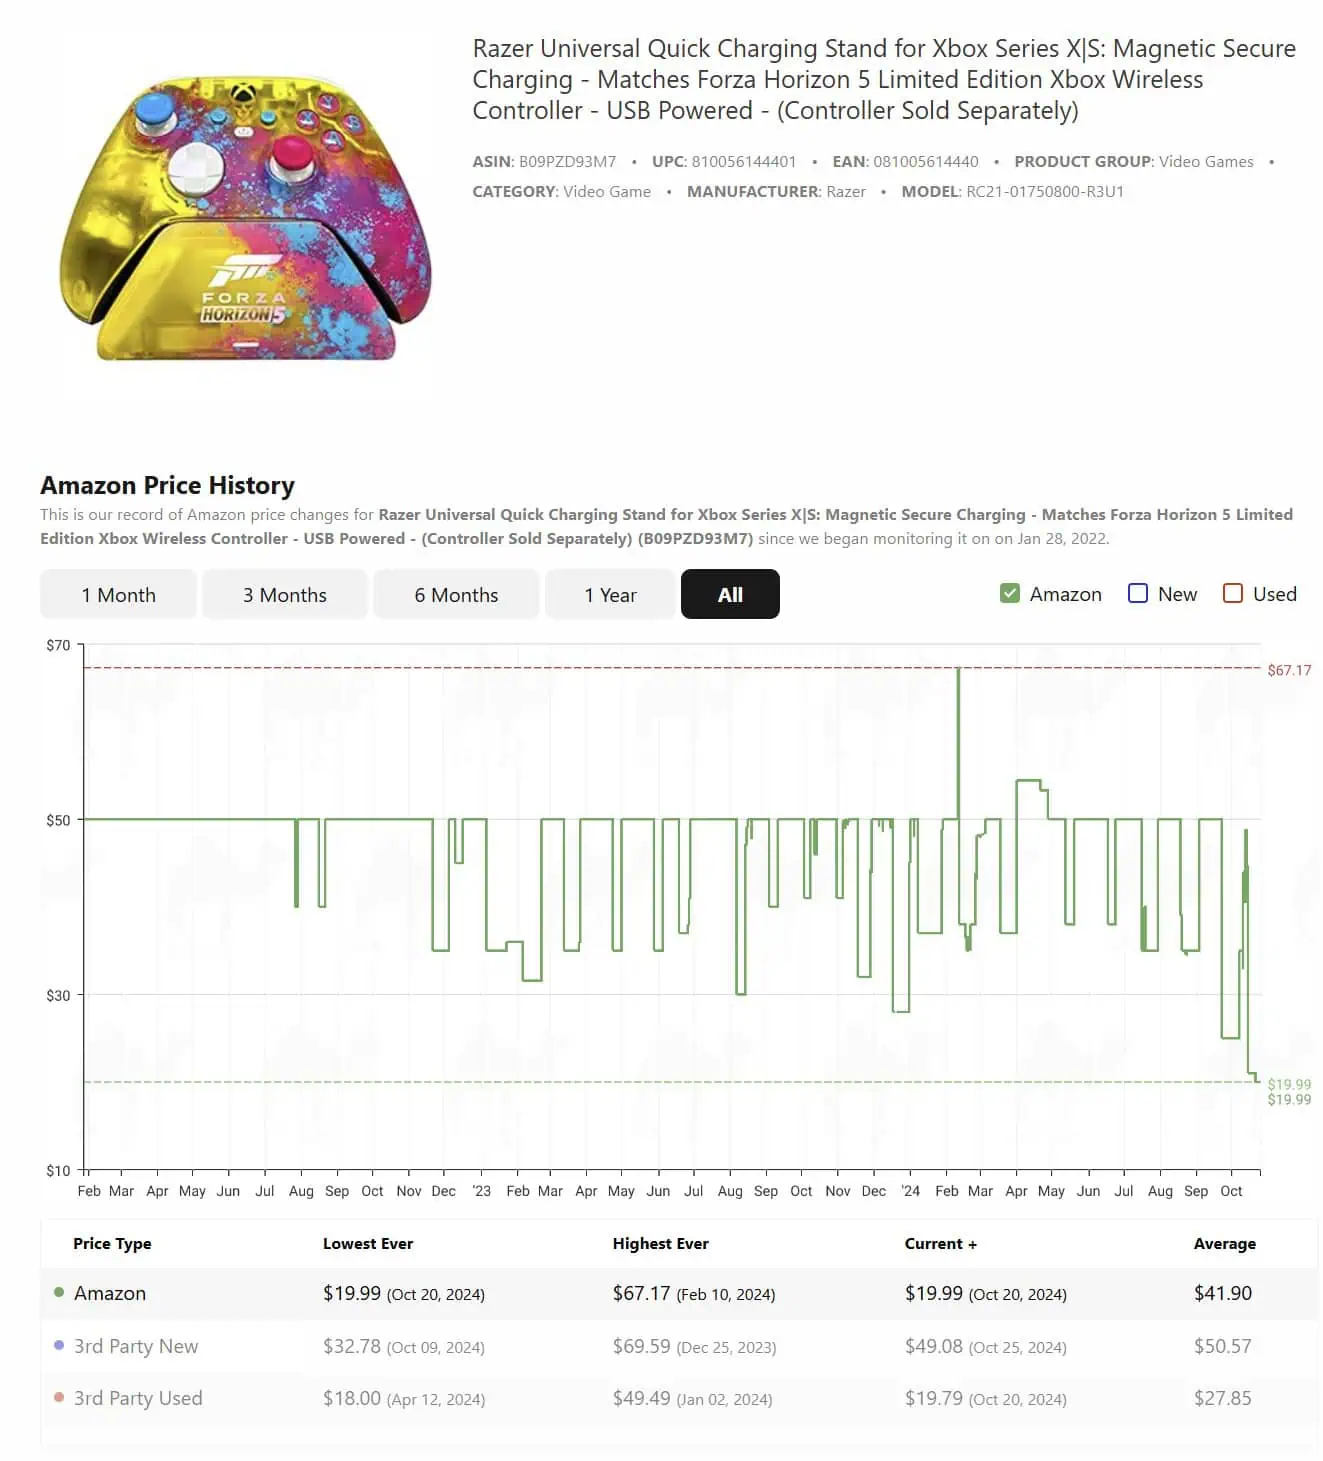The height and width of the screenshot is (1461, 1323).
Task: Uncheck the Amazon price checkbox
Action: pos(1010,594)
